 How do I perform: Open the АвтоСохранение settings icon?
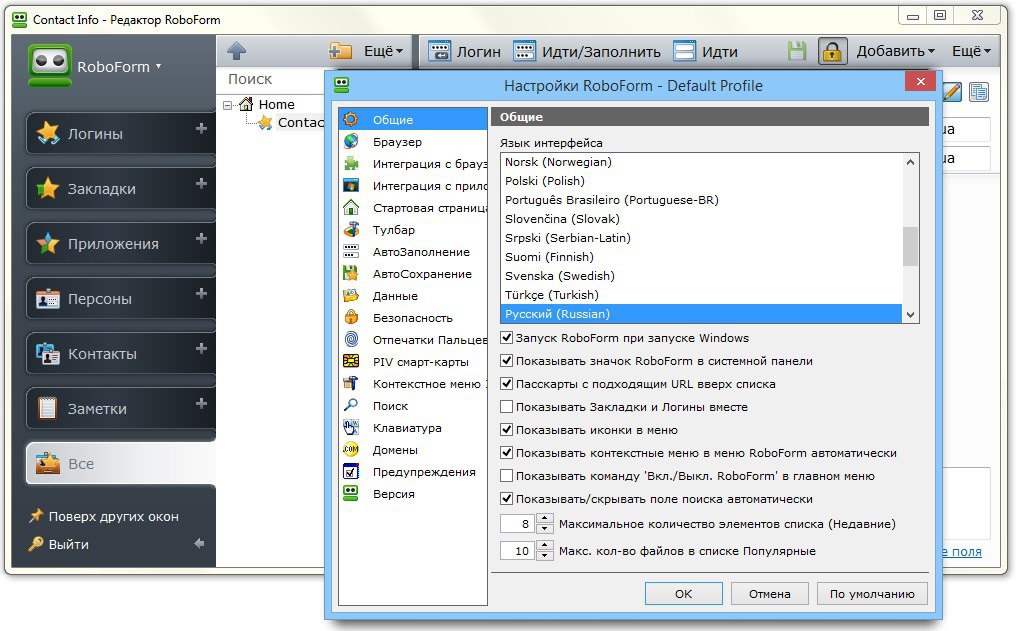(351, 273)
